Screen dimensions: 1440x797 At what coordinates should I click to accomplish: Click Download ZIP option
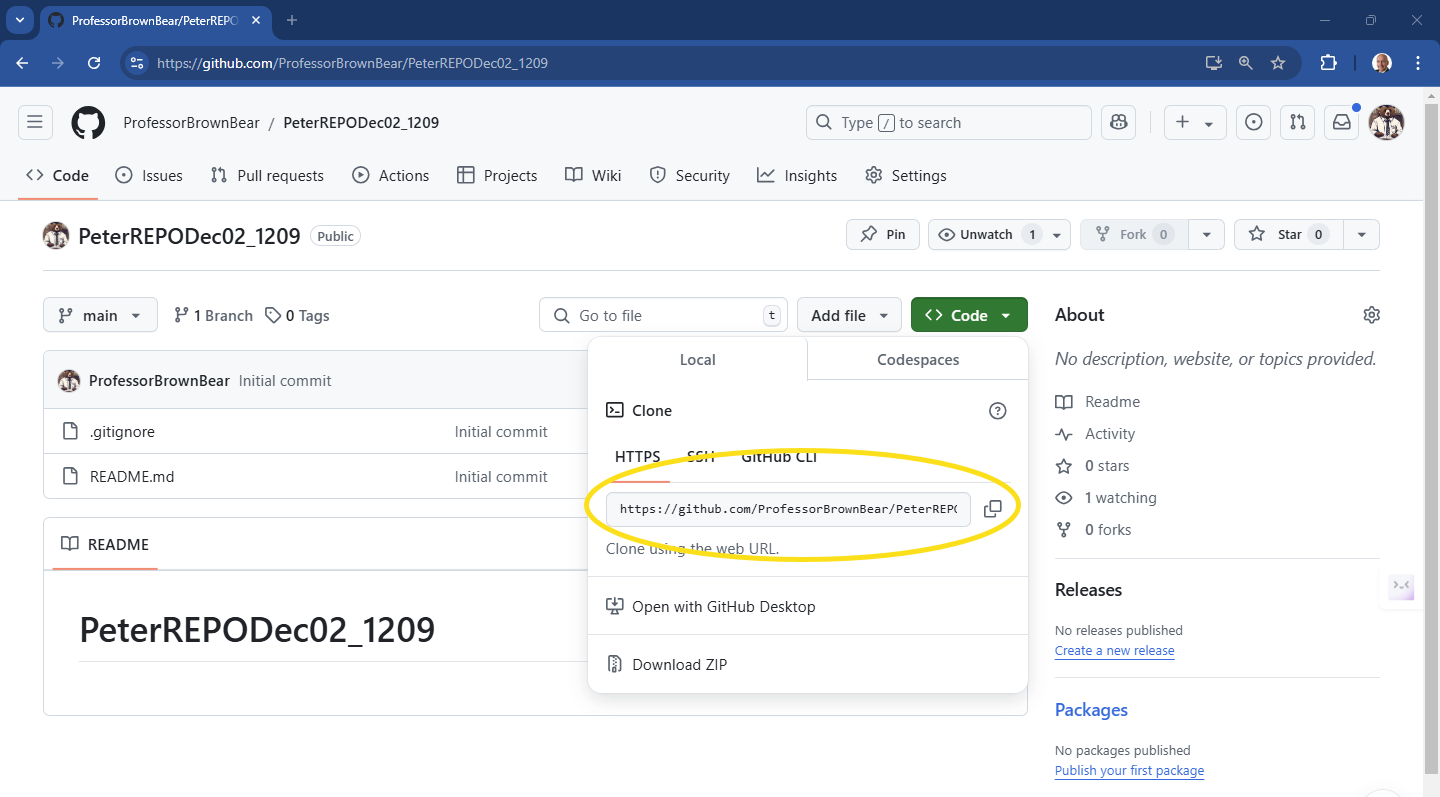tap(679, 665)
